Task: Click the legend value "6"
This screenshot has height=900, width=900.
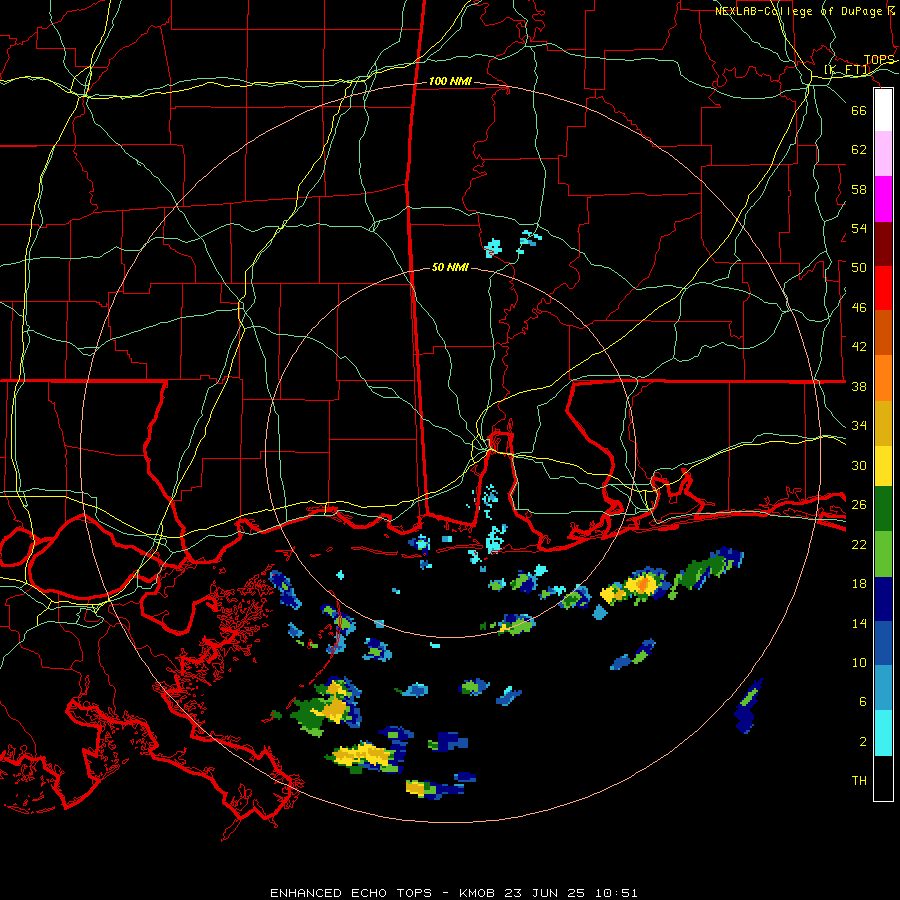Action: pyautogui.click(x=863, y=702)
